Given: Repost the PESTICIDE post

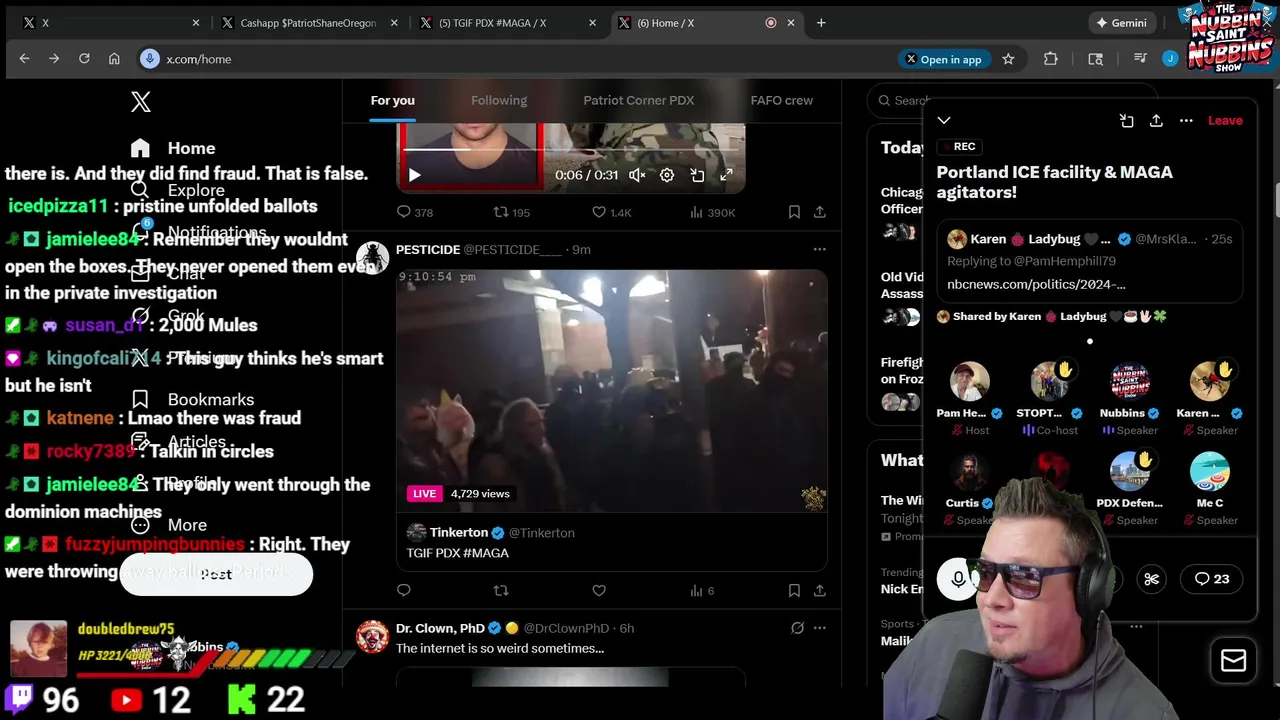Looking at the screenshot, I should pyautogui.click(x=501, y=590).
